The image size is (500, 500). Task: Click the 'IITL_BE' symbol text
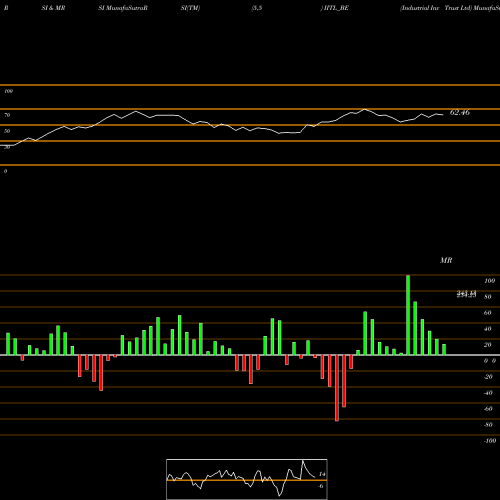(x=335, y=8)
